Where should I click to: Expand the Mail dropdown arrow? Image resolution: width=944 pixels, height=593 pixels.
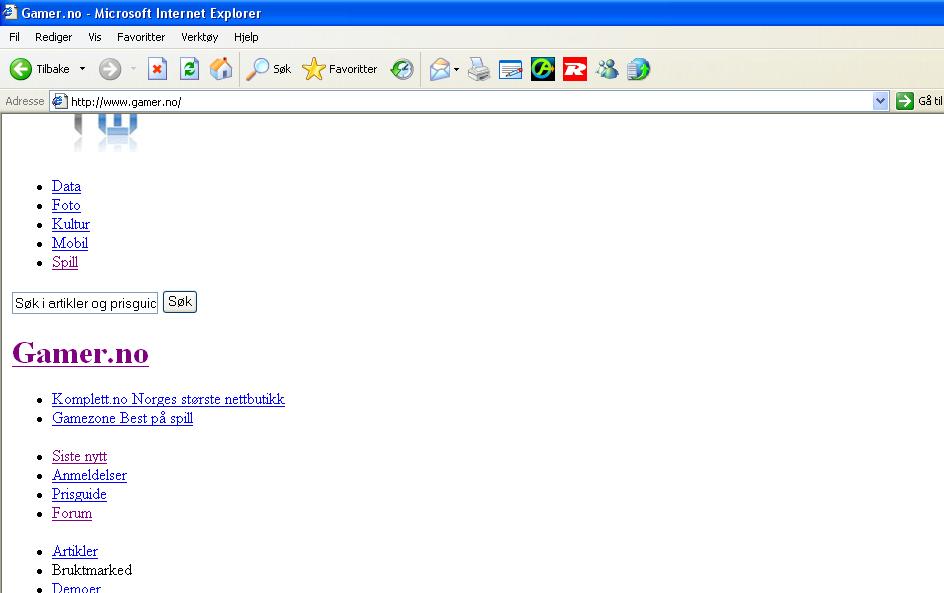[456, 69]
